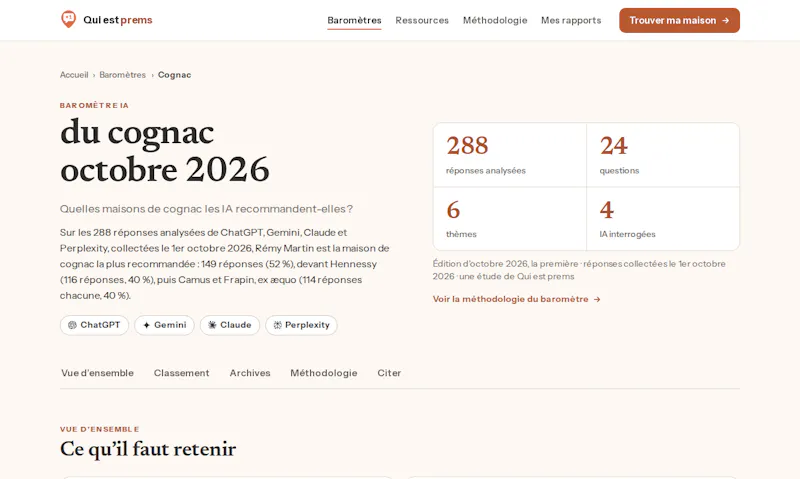Go to Accueil breadcrumb

74,75
